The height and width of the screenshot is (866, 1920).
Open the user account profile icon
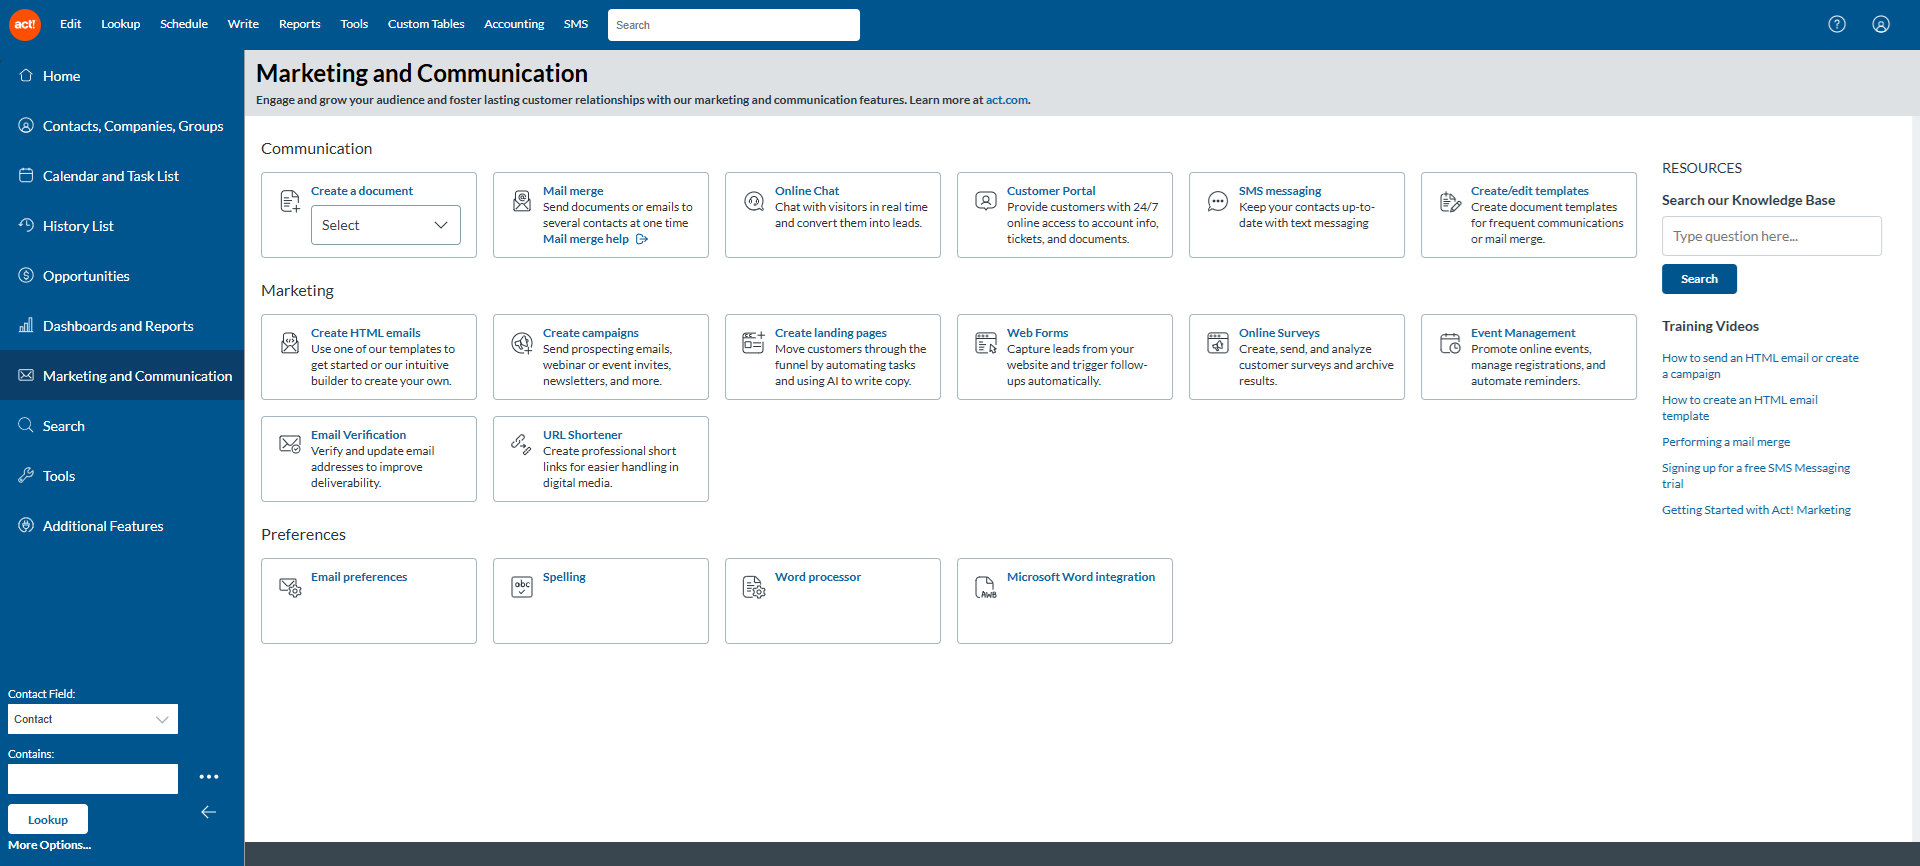click(x=1881, y=24)
